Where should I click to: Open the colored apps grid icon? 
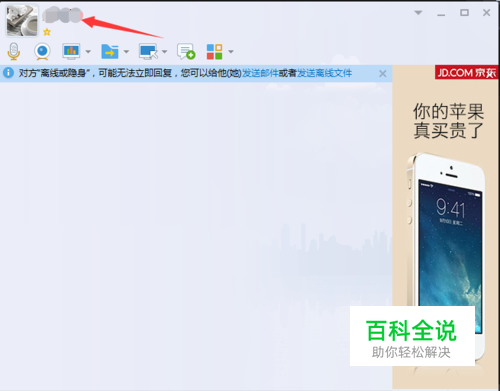coord(214,52)
